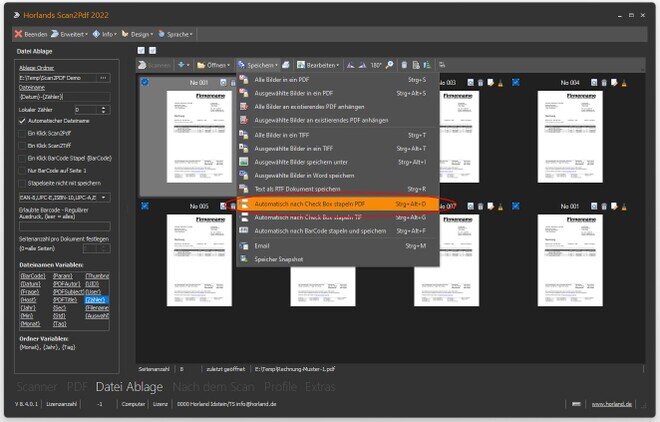Increase Lokaler Zähler with the stepper arrows
The image size is (660, 422).
(104, 108)
